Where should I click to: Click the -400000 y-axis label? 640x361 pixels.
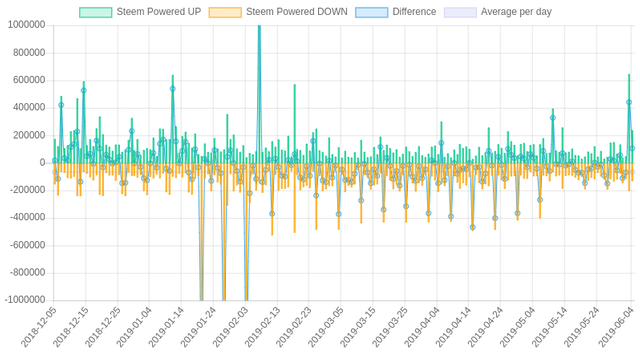pos(27,218)
